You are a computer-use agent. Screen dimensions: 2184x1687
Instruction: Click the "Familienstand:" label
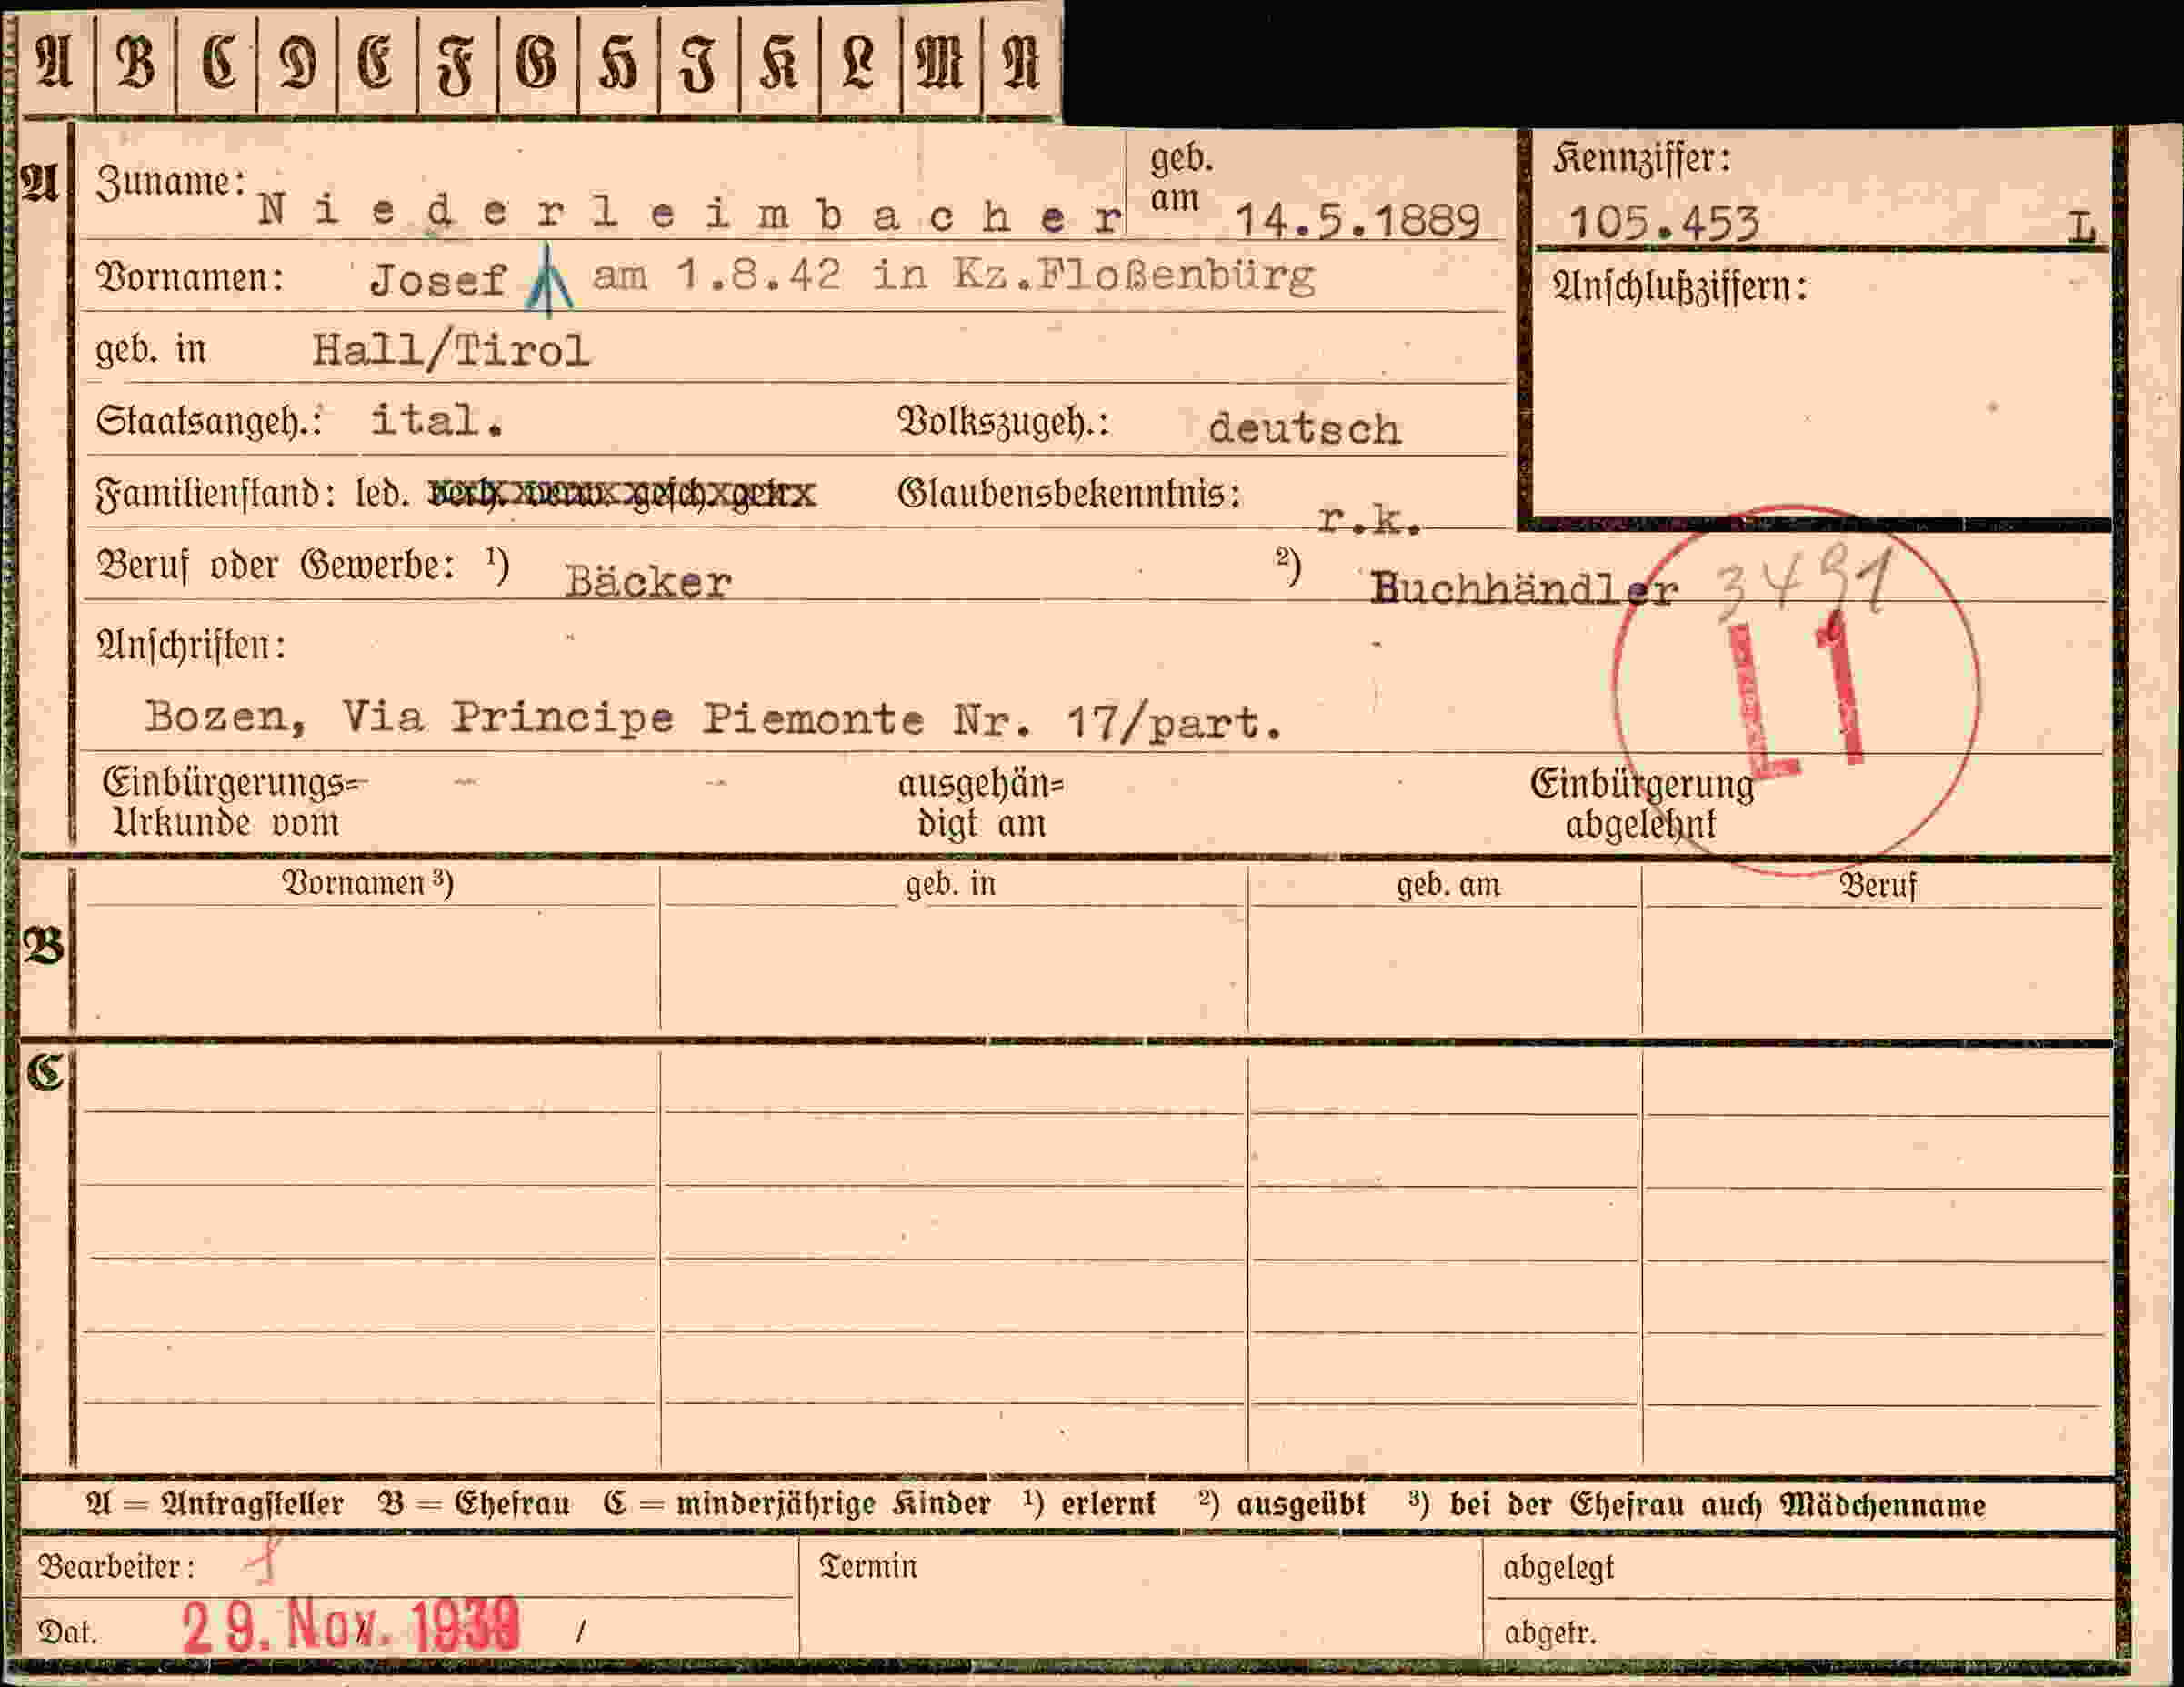coord(215,493)
